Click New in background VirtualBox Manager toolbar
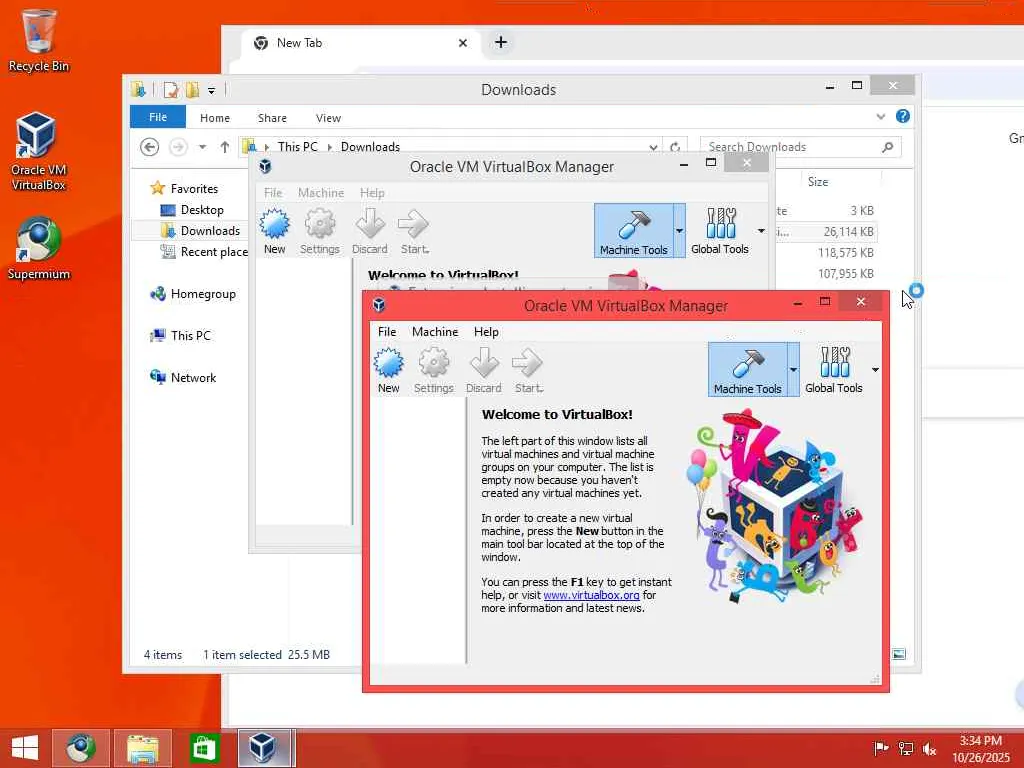Image resolution: width=1024 pixels, height=768 pixels. 275,231
